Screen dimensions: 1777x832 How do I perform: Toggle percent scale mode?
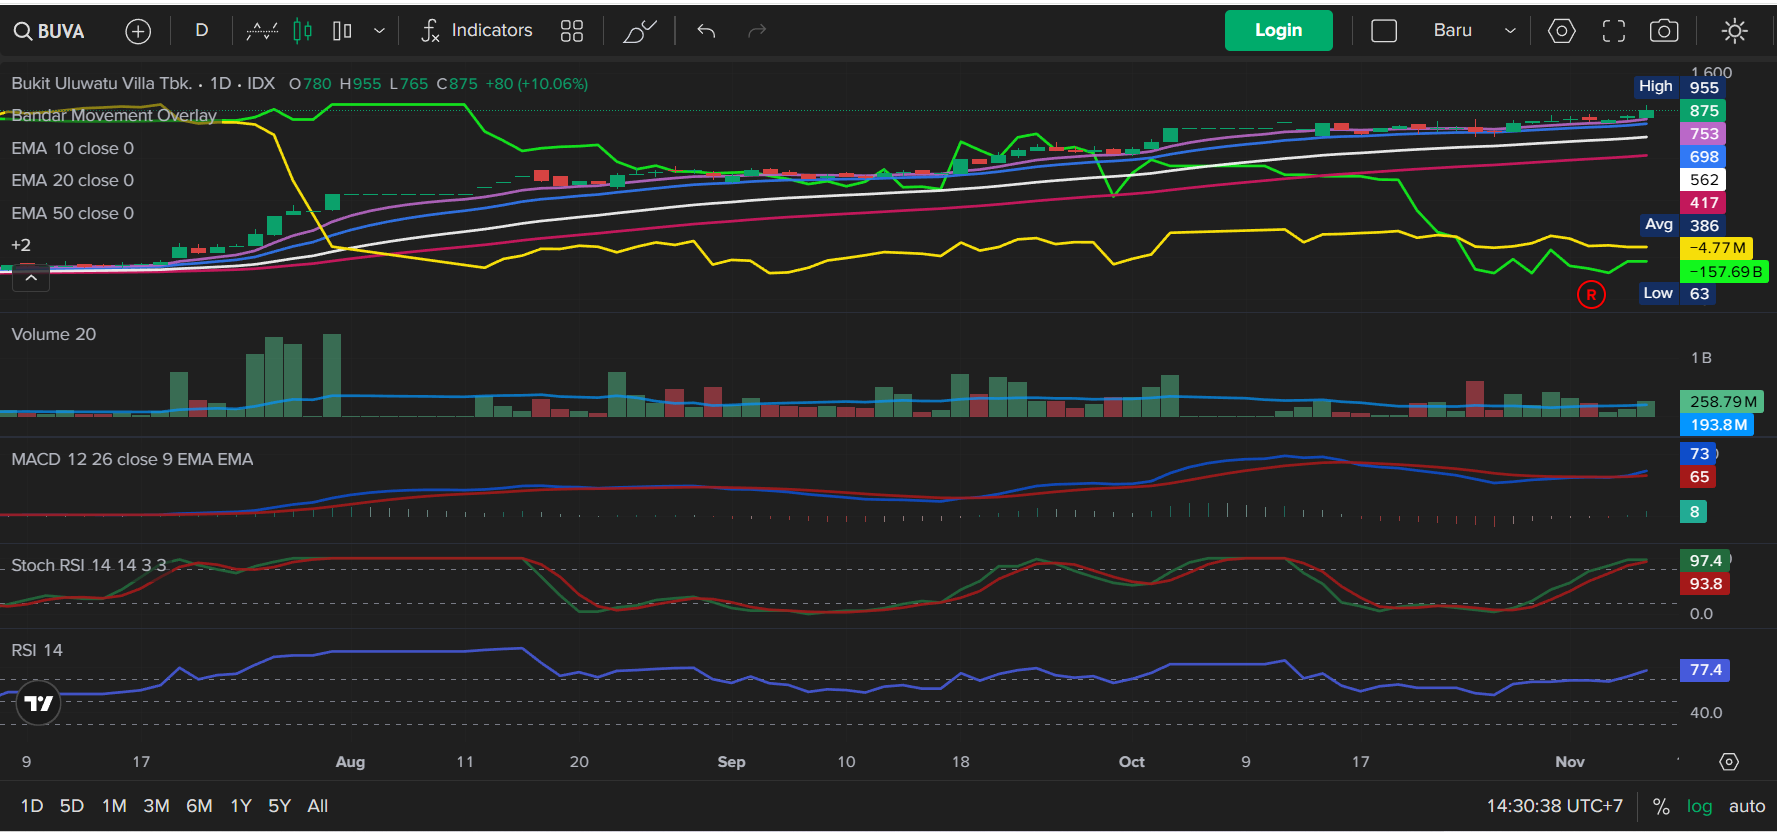1661,806
